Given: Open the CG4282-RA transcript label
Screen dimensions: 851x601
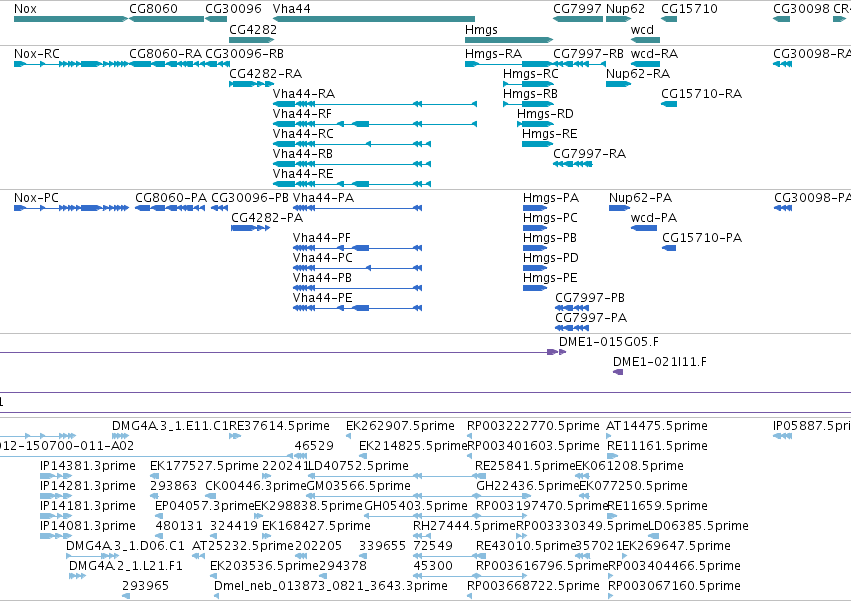Looking at the screenshot, I should (265, 74).
